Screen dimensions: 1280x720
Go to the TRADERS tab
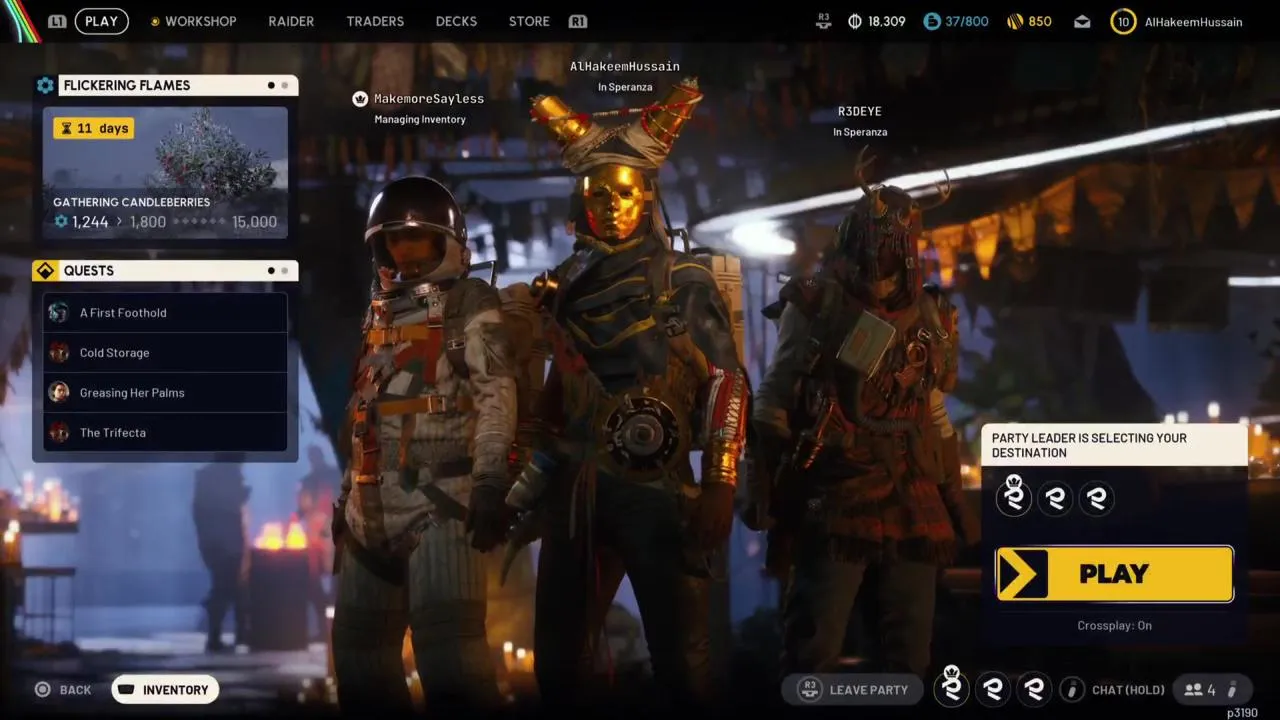(375, 21)
